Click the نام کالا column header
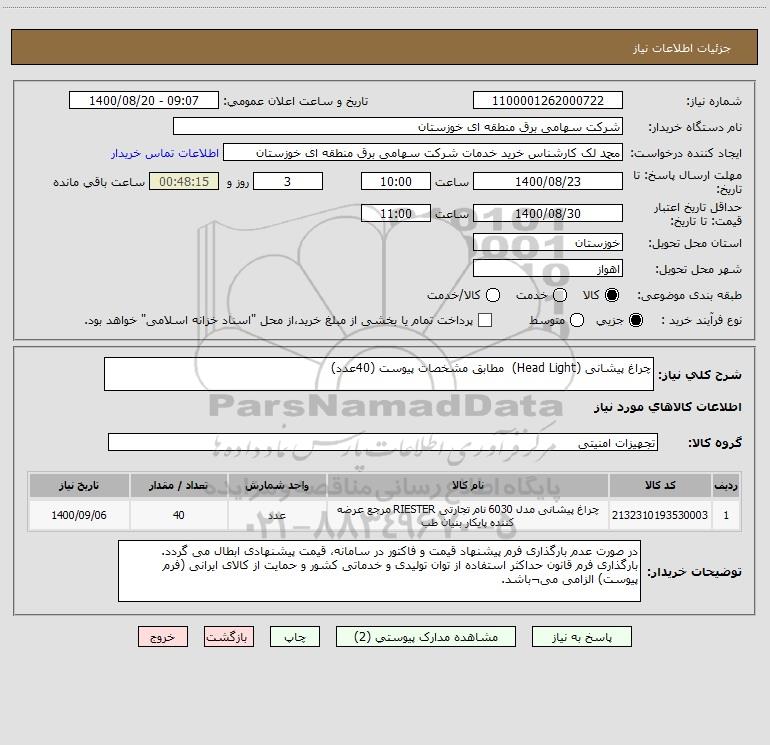The height and width of the screenshot is (745, 770). coord(468,485)
